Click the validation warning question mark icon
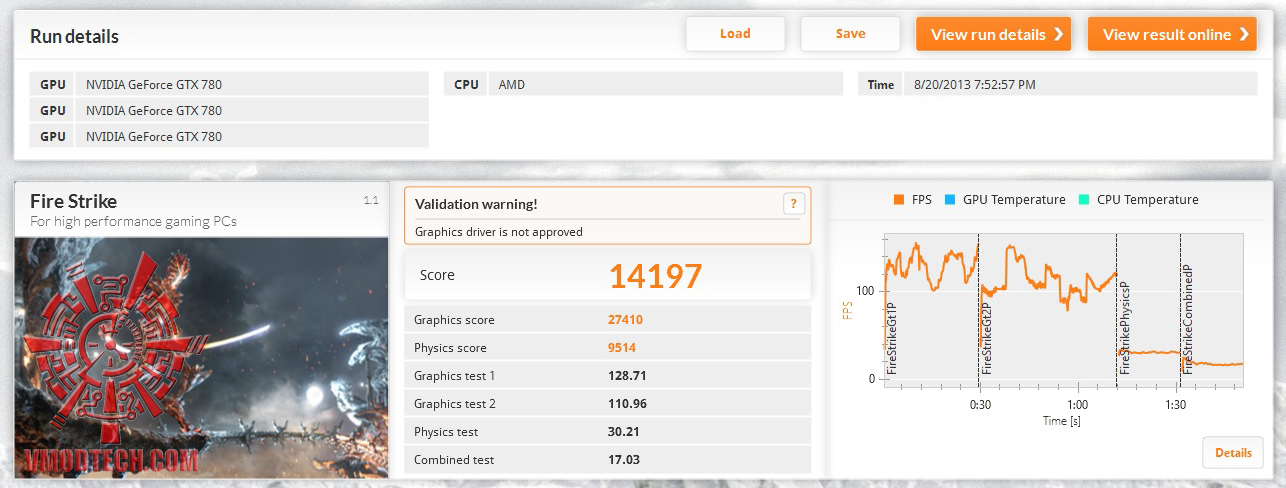Viewport: 1286px width, 488px height. [x=793, y=204]
